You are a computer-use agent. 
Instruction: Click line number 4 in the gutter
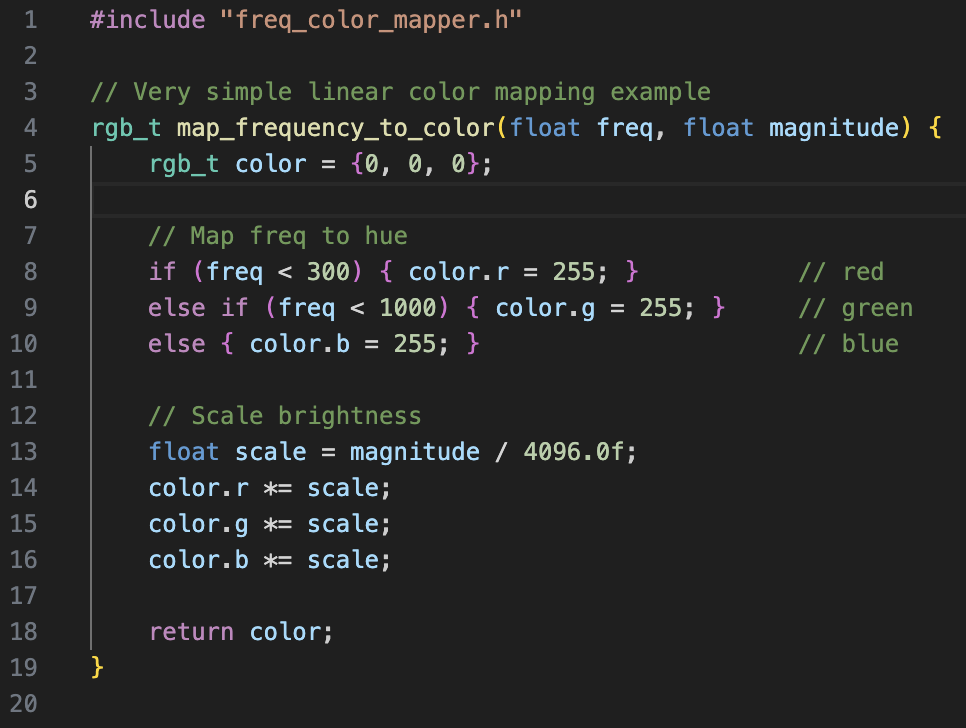click(x=30, y=128)
